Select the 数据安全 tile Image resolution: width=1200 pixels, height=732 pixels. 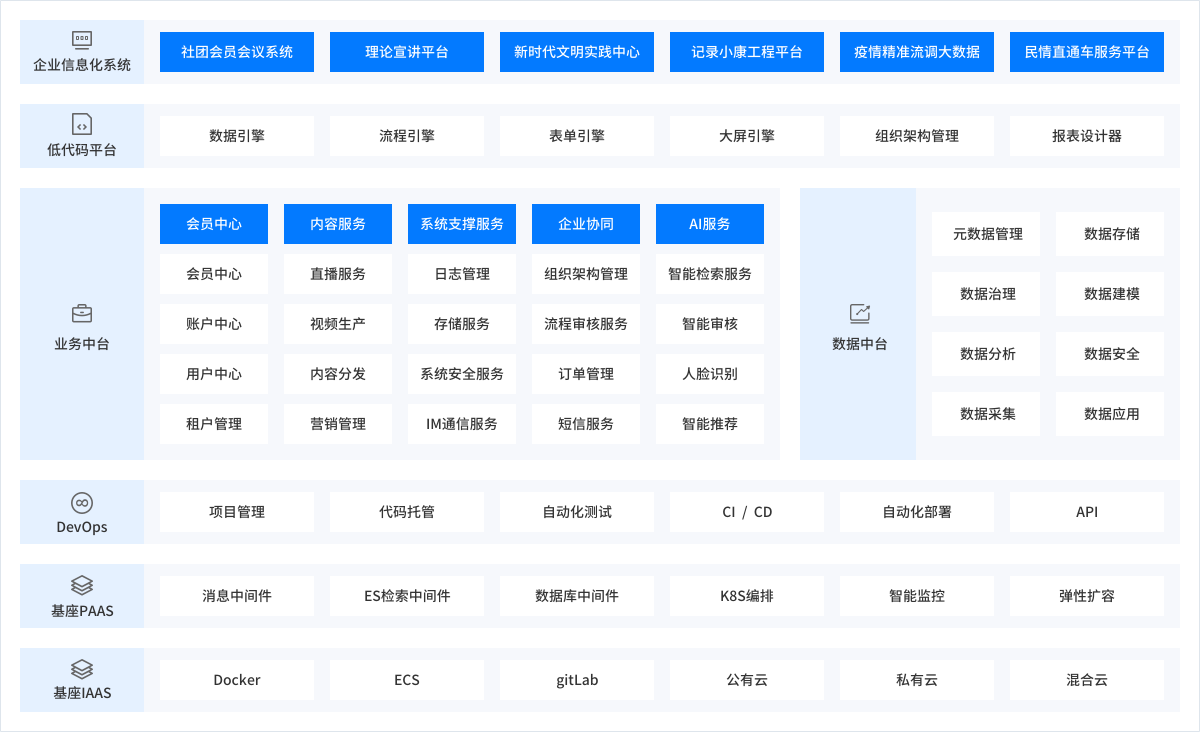click(x=1111, y=354)
